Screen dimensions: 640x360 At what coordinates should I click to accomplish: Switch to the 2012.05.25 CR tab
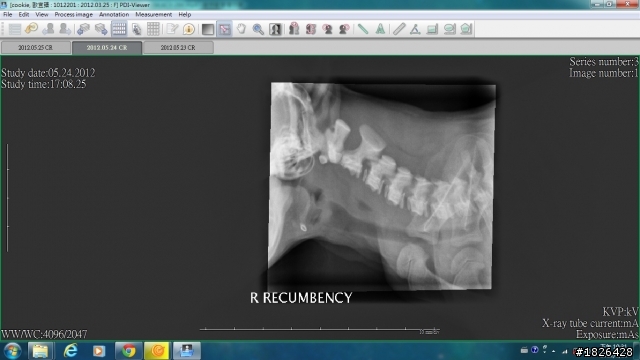(36, 47)
